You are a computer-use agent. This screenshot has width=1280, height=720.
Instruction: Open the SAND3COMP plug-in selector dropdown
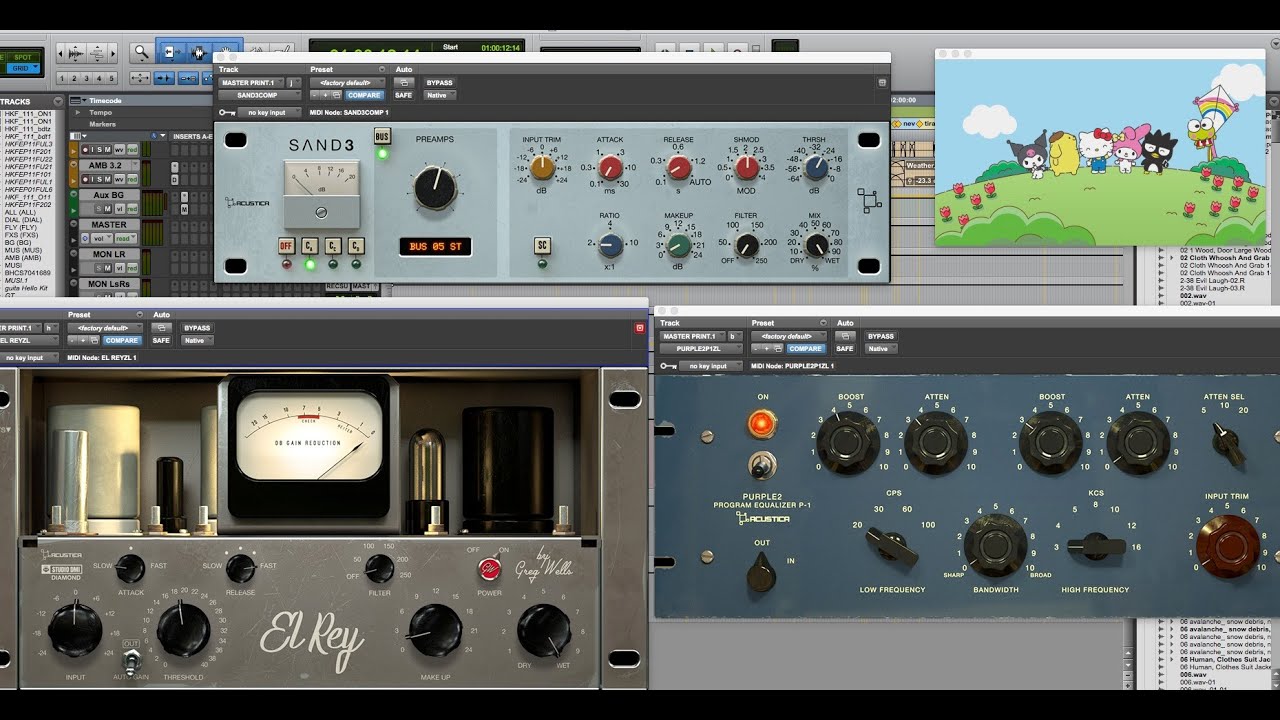click(260, 96)
